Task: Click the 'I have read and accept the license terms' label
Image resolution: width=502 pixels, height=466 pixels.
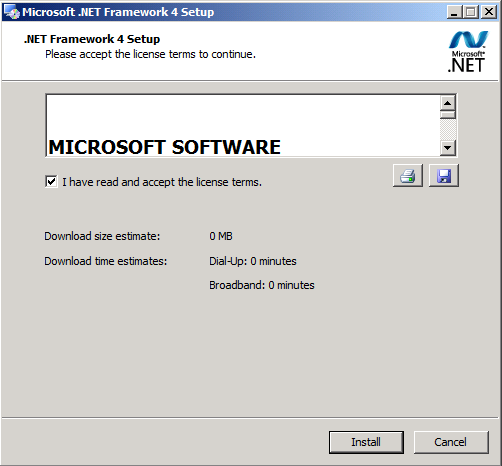Action: 162,182
